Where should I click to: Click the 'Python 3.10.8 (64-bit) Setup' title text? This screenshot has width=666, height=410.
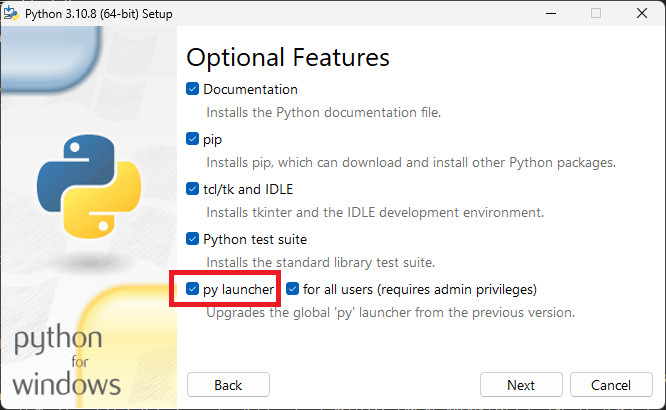tap(99, 14)
